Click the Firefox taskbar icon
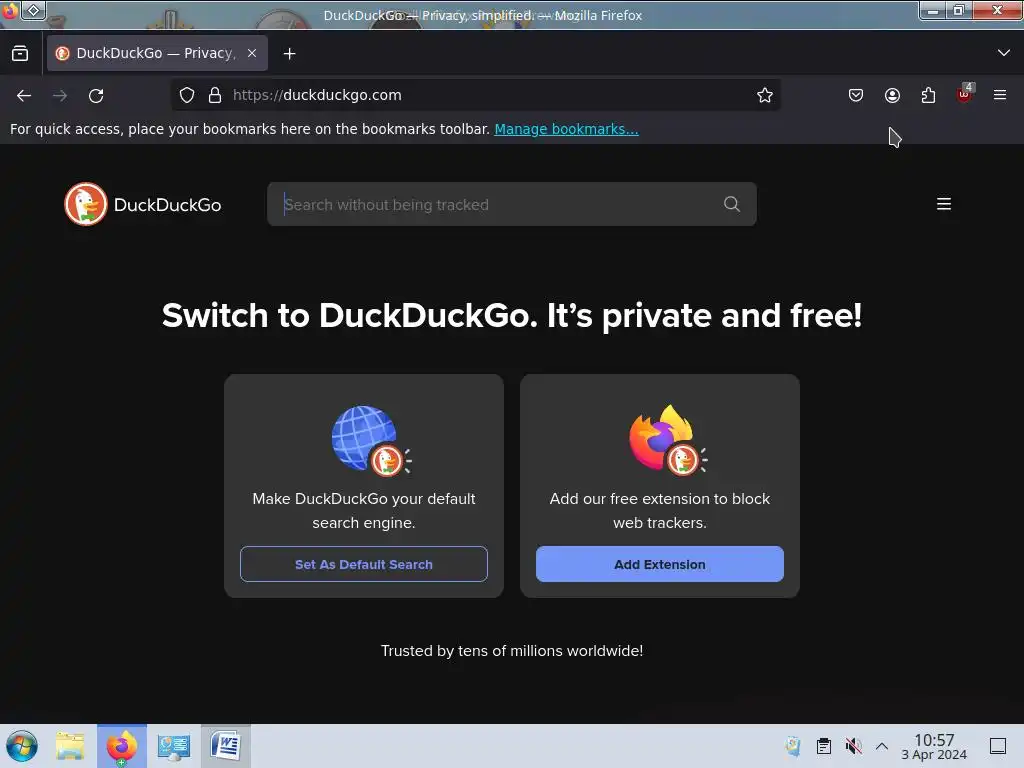This screenshot has height=768, width=1024. [121, 746]
